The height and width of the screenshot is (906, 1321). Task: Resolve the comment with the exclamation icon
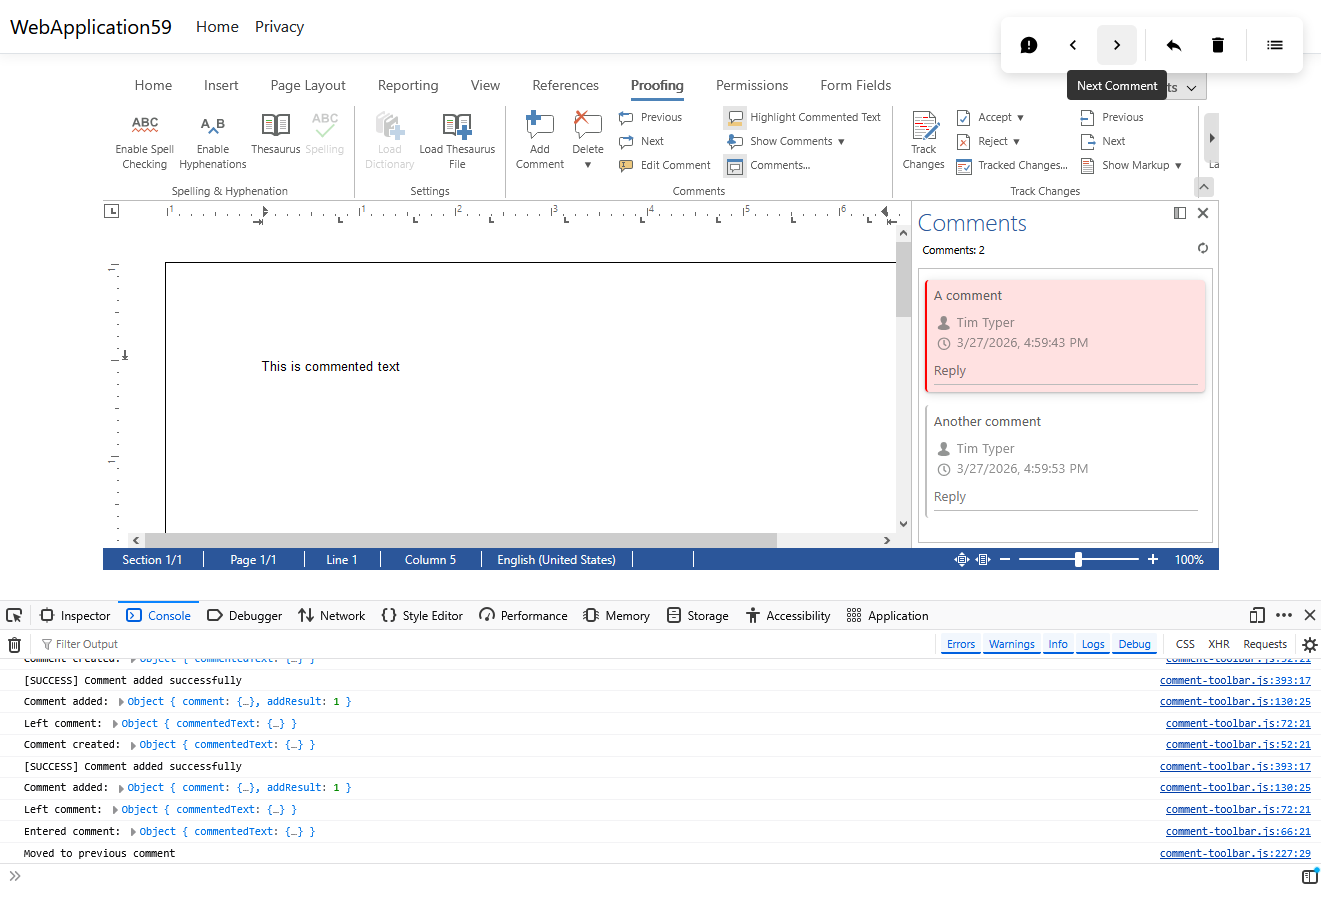pyautogui.click(x=1028, y=45)
